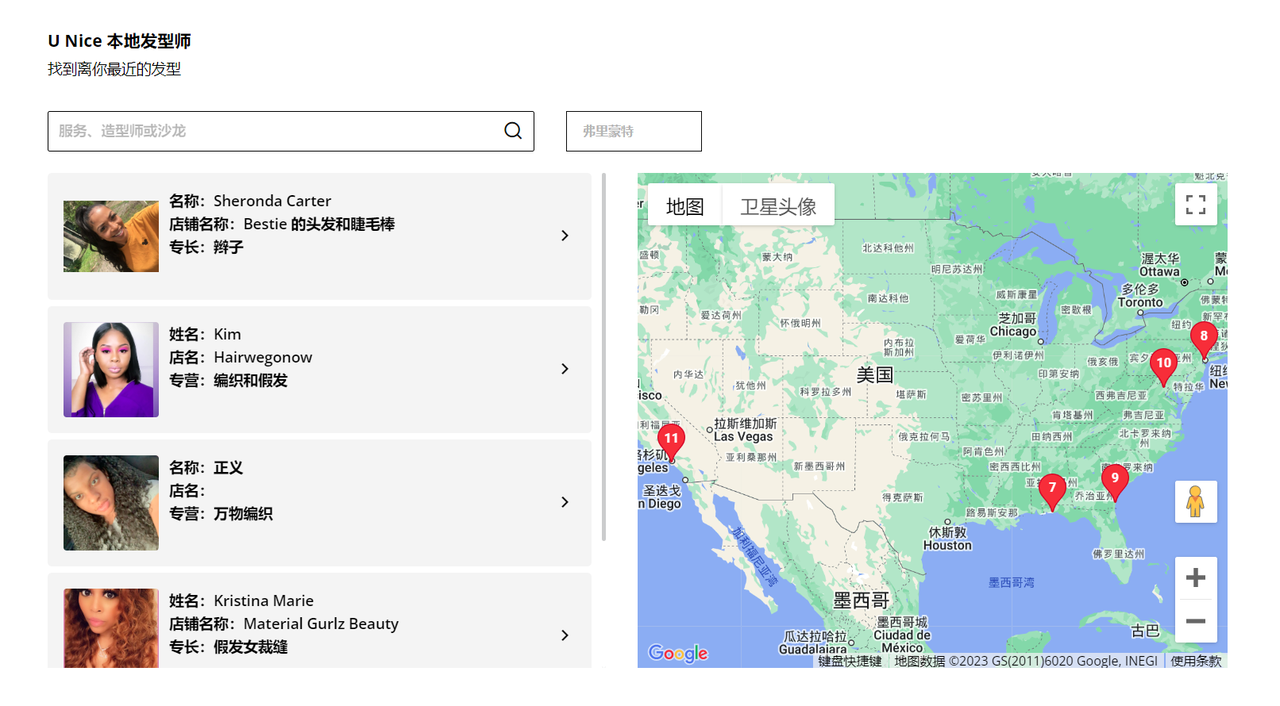The width and height of the screenshot is (1280, 706).
Task: Click map marker number 11
Action: [671, 442]
